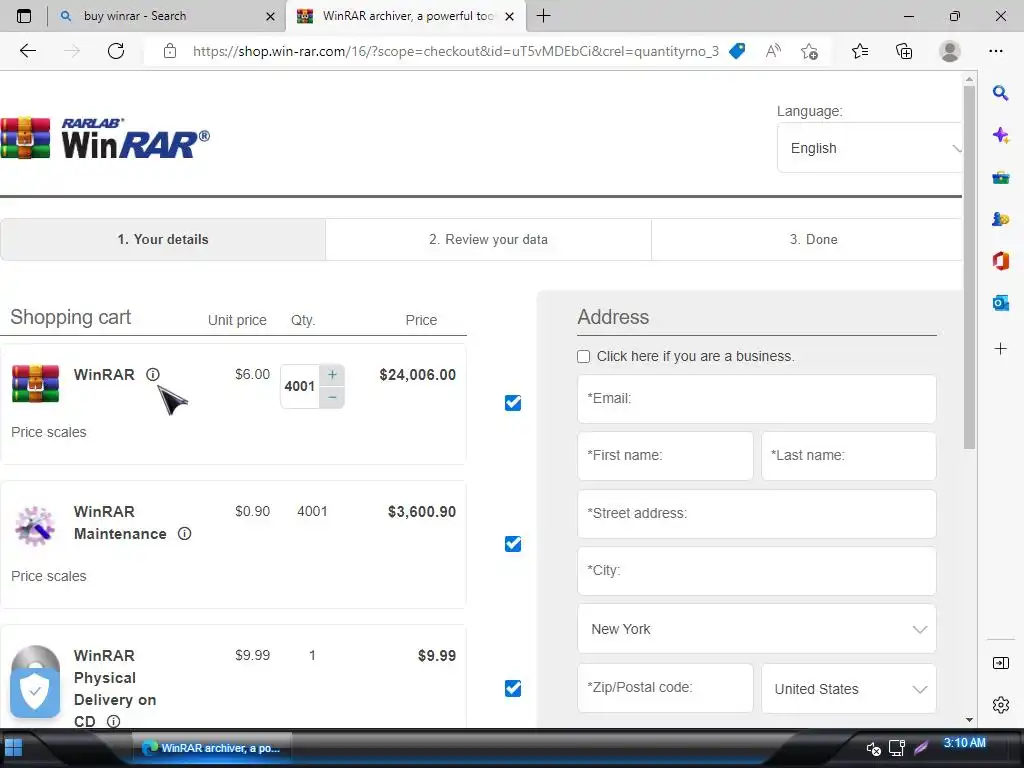The width and height of the screenshot is (1024, 768).
Task: Click the 3:10 AM taskbar clock
Action: [x=964, y=743]
